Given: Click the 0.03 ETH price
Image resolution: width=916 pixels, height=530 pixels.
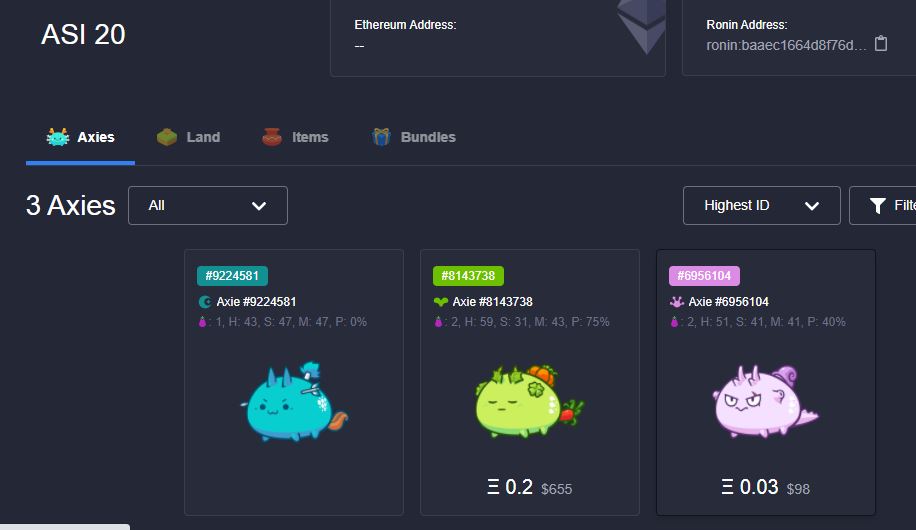Looking at the screenshot, I should pyautogui.click(x=759, y=487).
